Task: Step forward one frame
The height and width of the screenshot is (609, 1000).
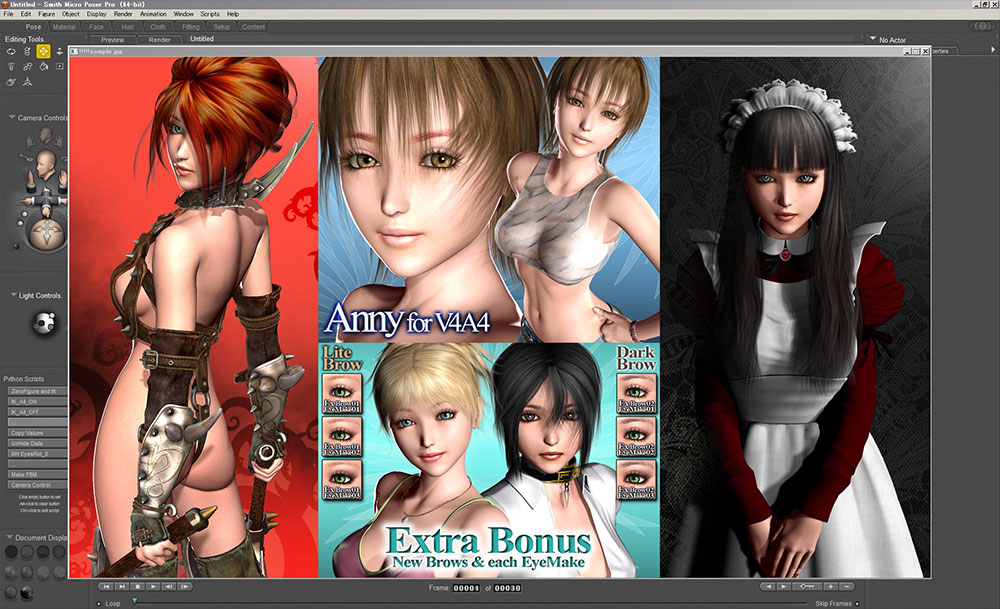Action: [x=184, y=586]
